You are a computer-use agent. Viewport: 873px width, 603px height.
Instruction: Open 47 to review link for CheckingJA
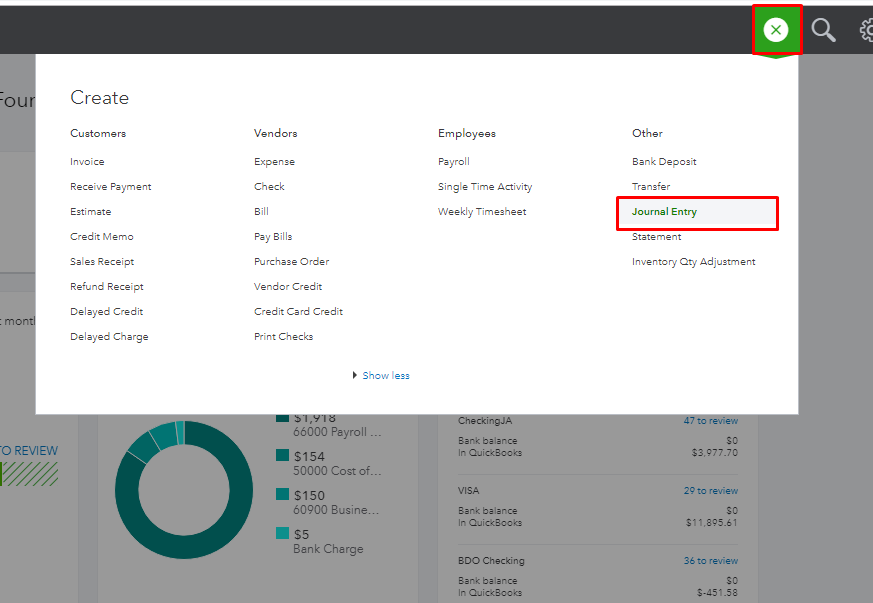(x=710, y=421)
